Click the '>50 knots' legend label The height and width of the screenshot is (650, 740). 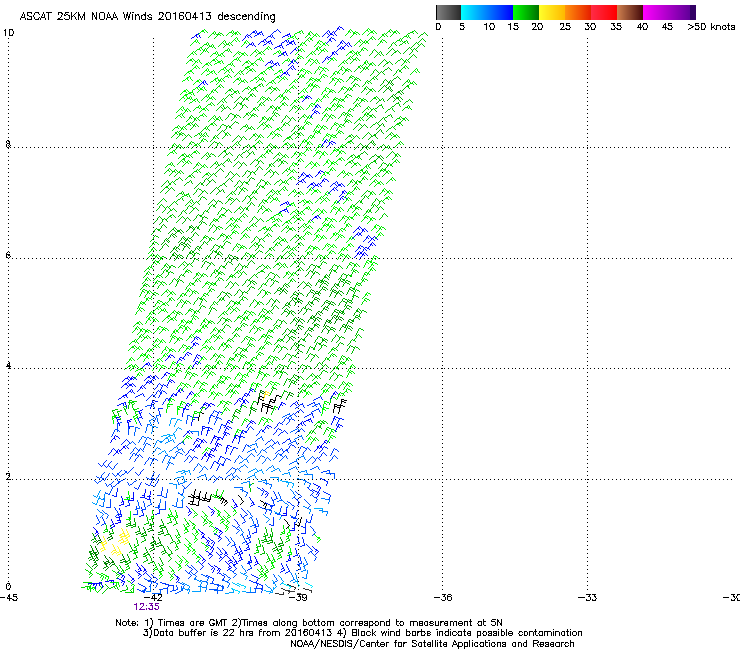[x=711, y=26]
